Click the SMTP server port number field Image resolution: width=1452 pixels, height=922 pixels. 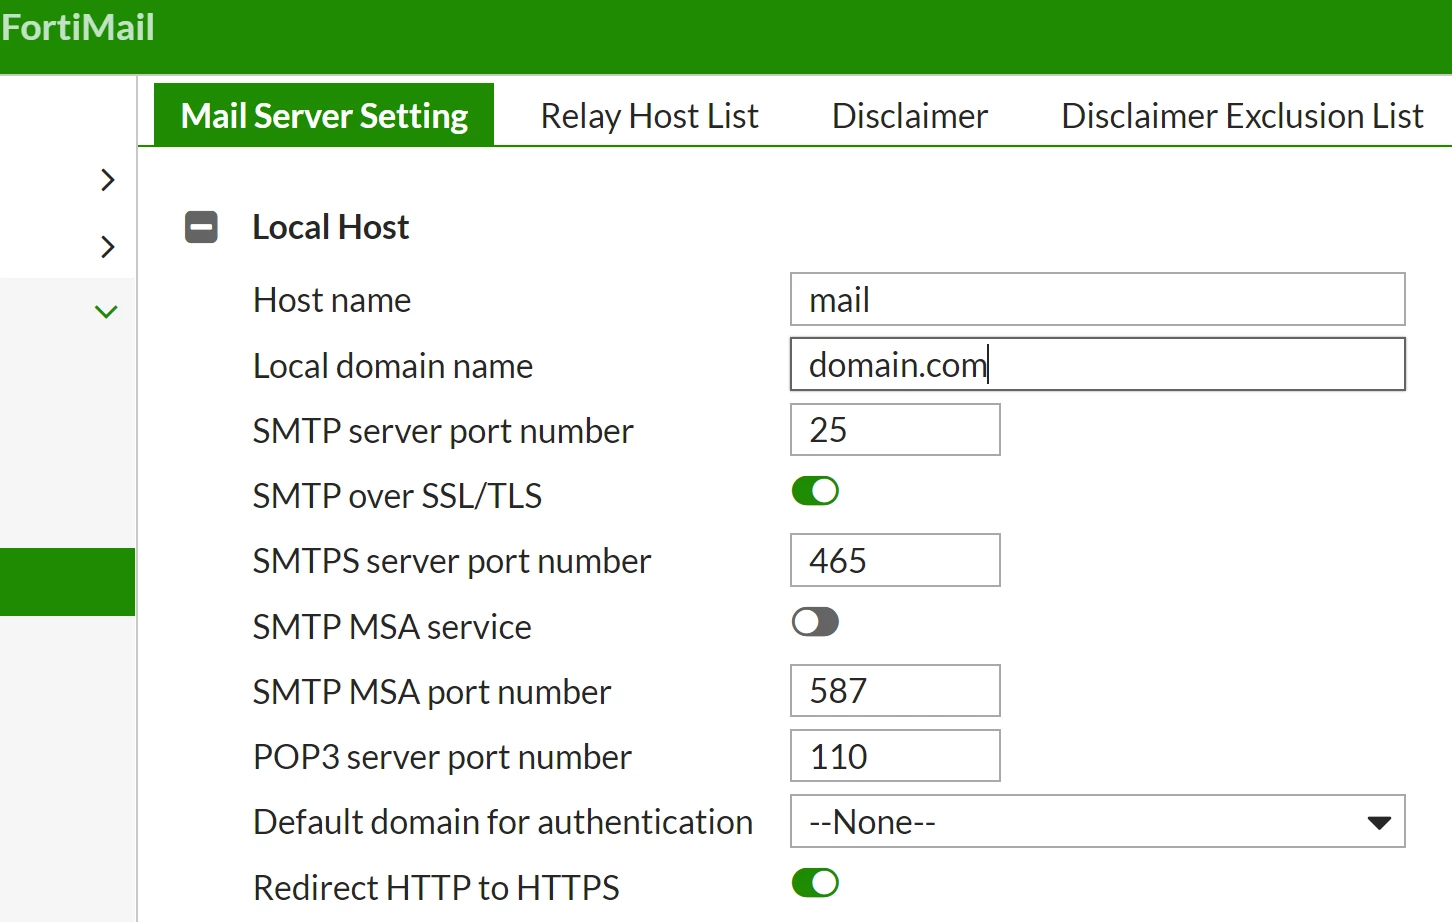pos(895,430)
